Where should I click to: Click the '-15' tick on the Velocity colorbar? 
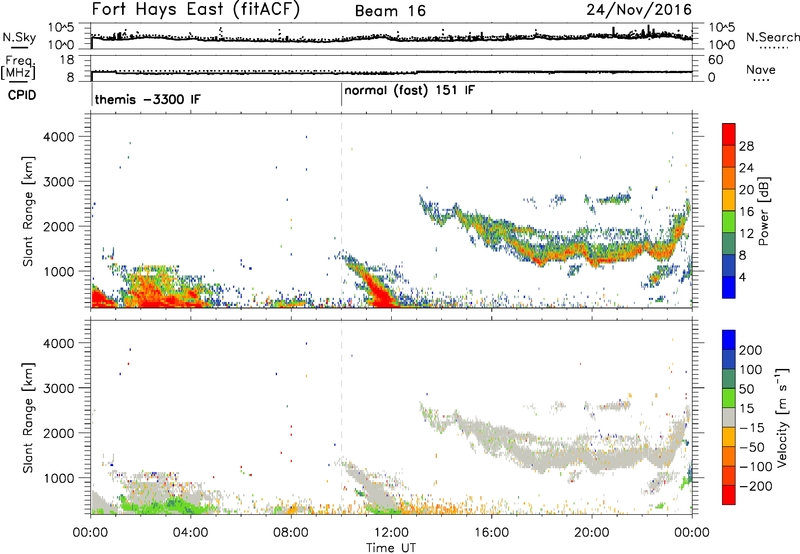[751, 427]
